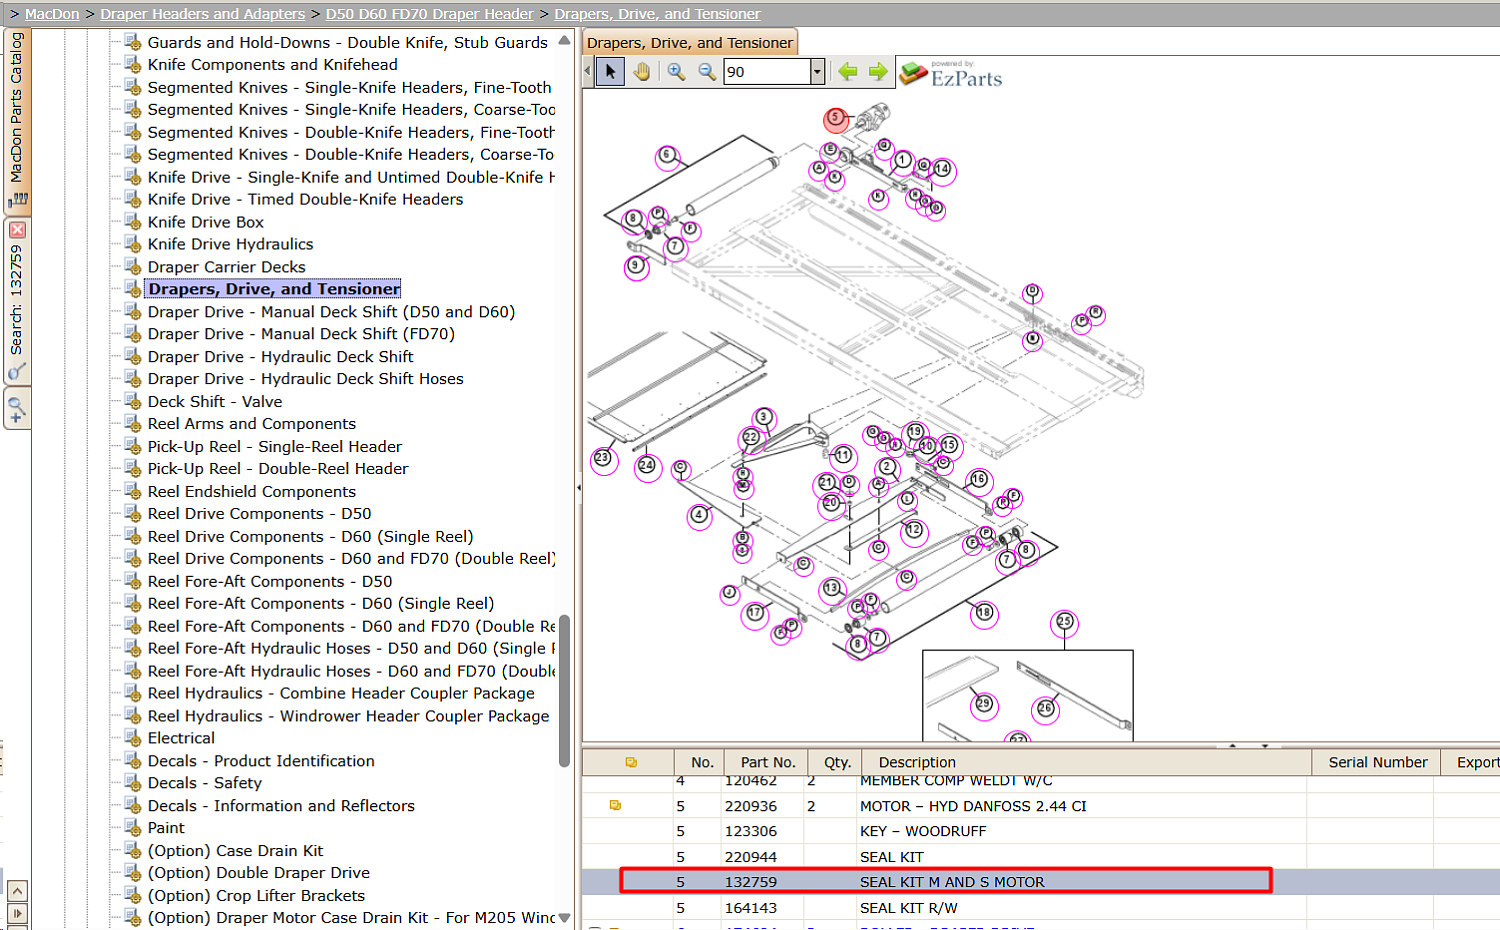Image resolution: width=1500 pixels, height=930 pixels.
Task: Open Reel Drive Components - D50
Action: click(x=259, y=514)
